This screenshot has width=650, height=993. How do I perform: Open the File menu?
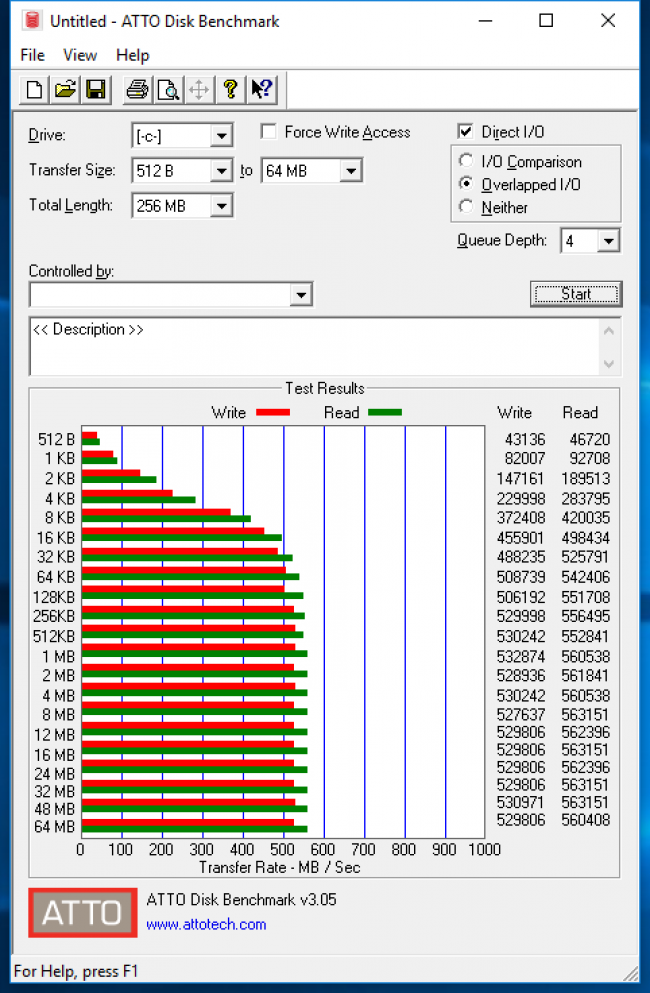(x=32, y=55)
